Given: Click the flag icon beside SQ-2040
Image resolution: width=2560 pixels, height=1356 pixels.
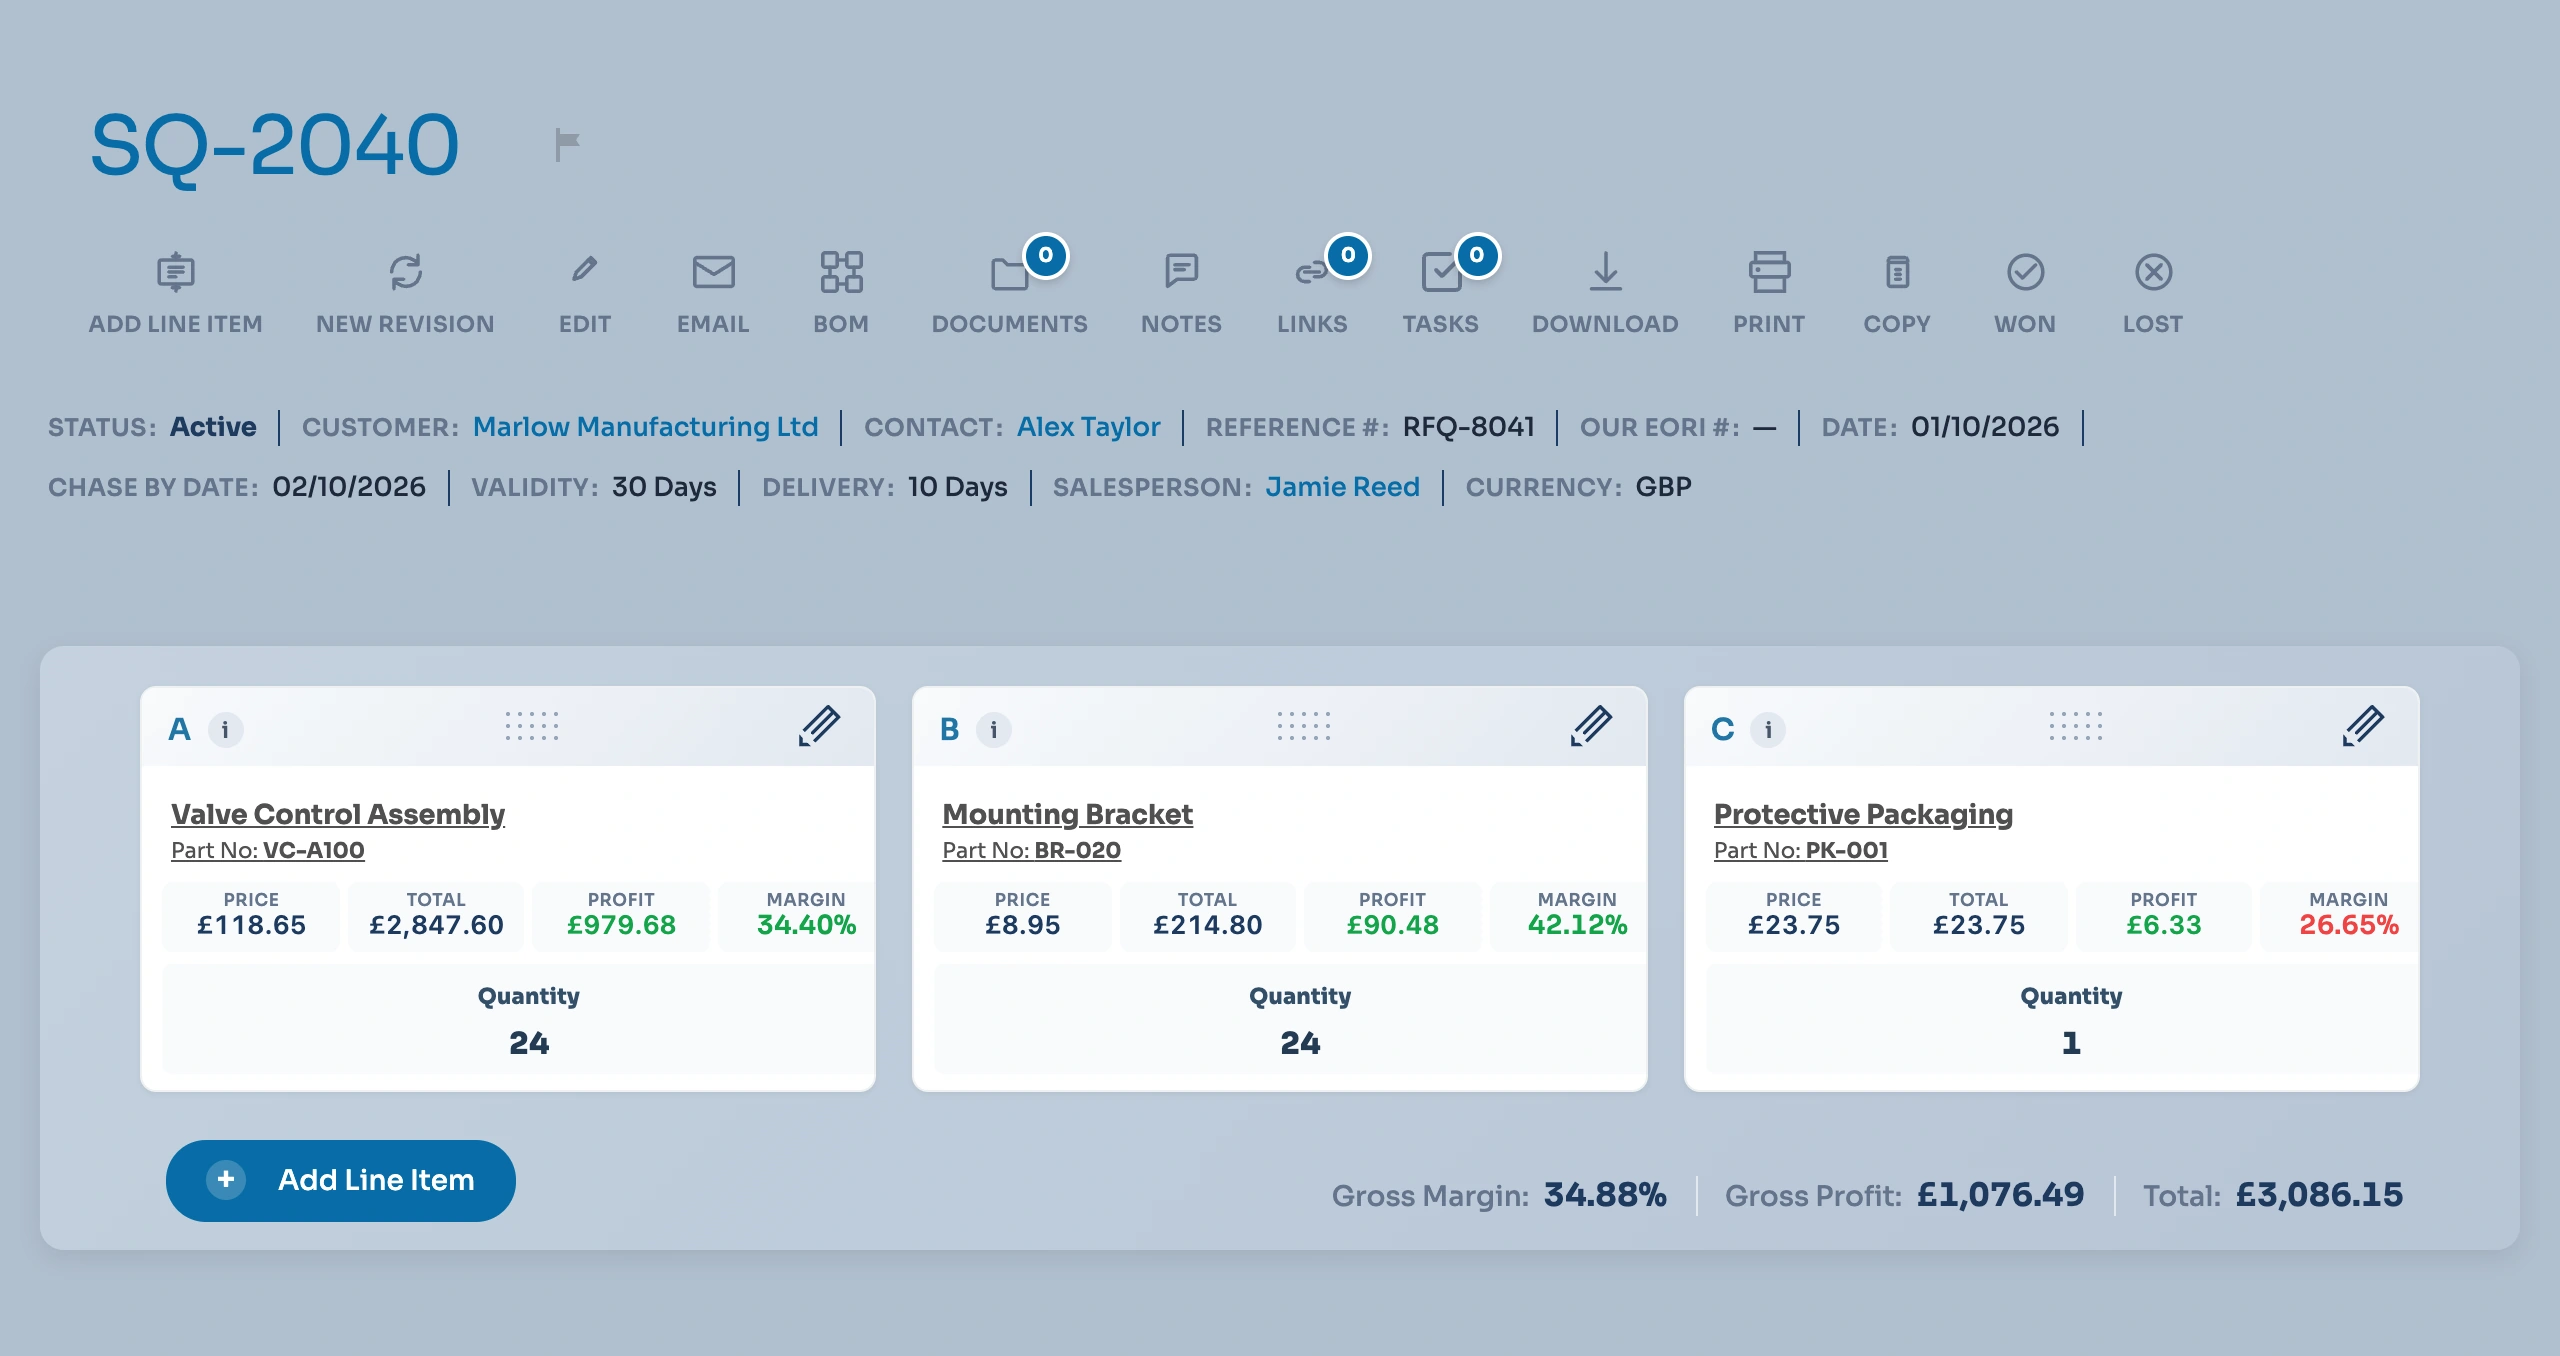Looking at the screenshot, I should [x=567, y=145].
